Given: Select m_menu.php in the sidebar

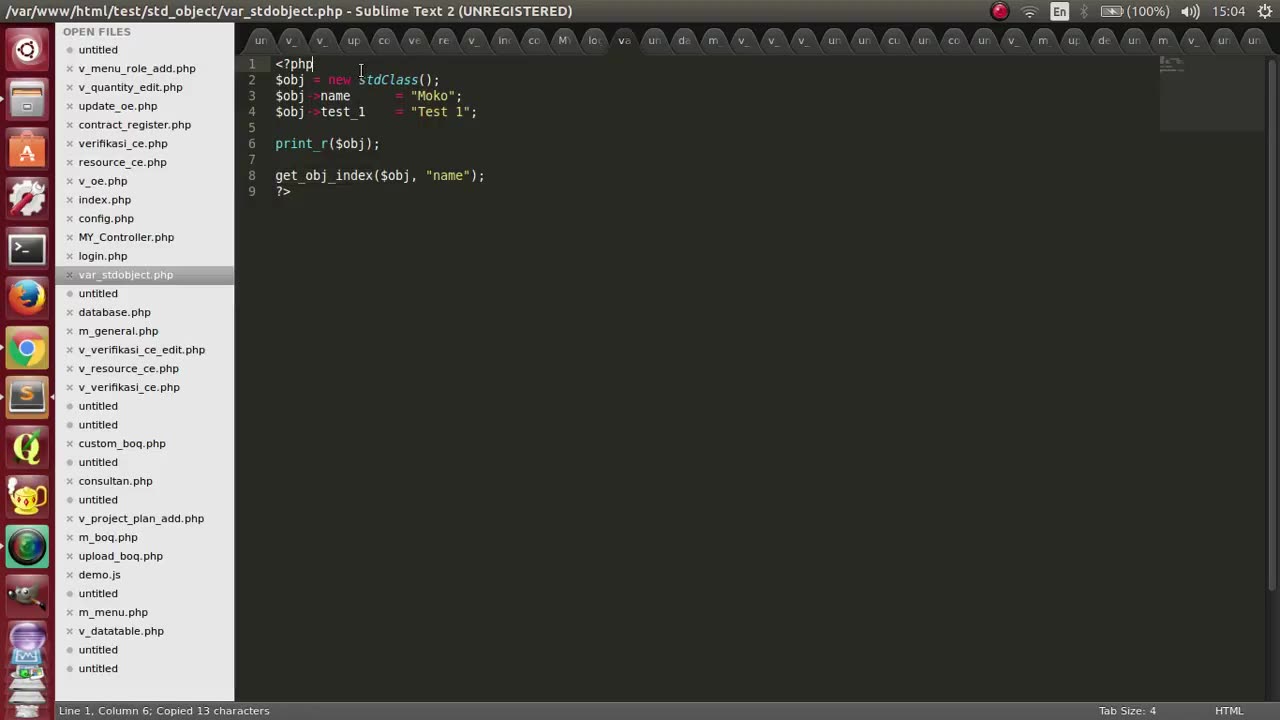Looking at the screenshot, I should tap(113, 613).
